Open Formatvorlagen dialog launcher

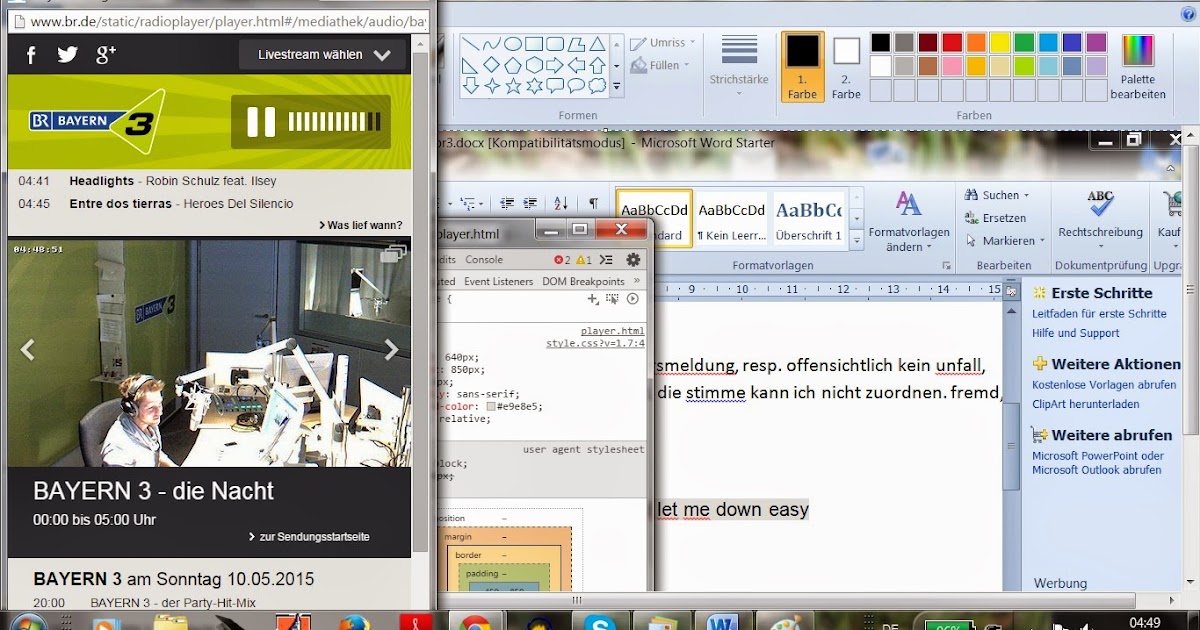[946, 267]
